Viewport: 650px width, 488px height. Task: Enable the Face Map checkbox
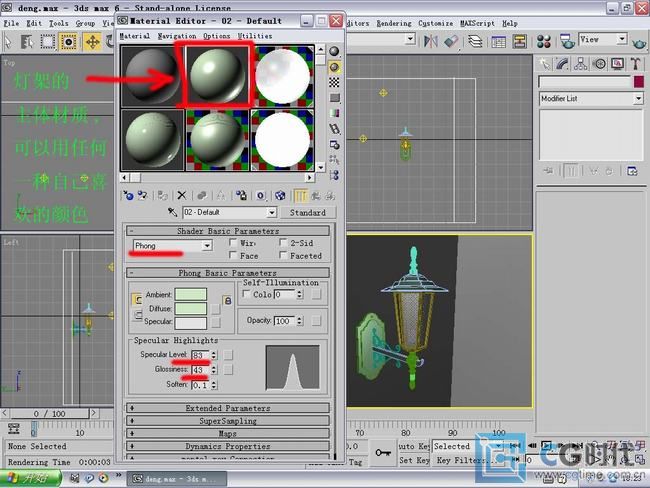click(x=233, y=255)
